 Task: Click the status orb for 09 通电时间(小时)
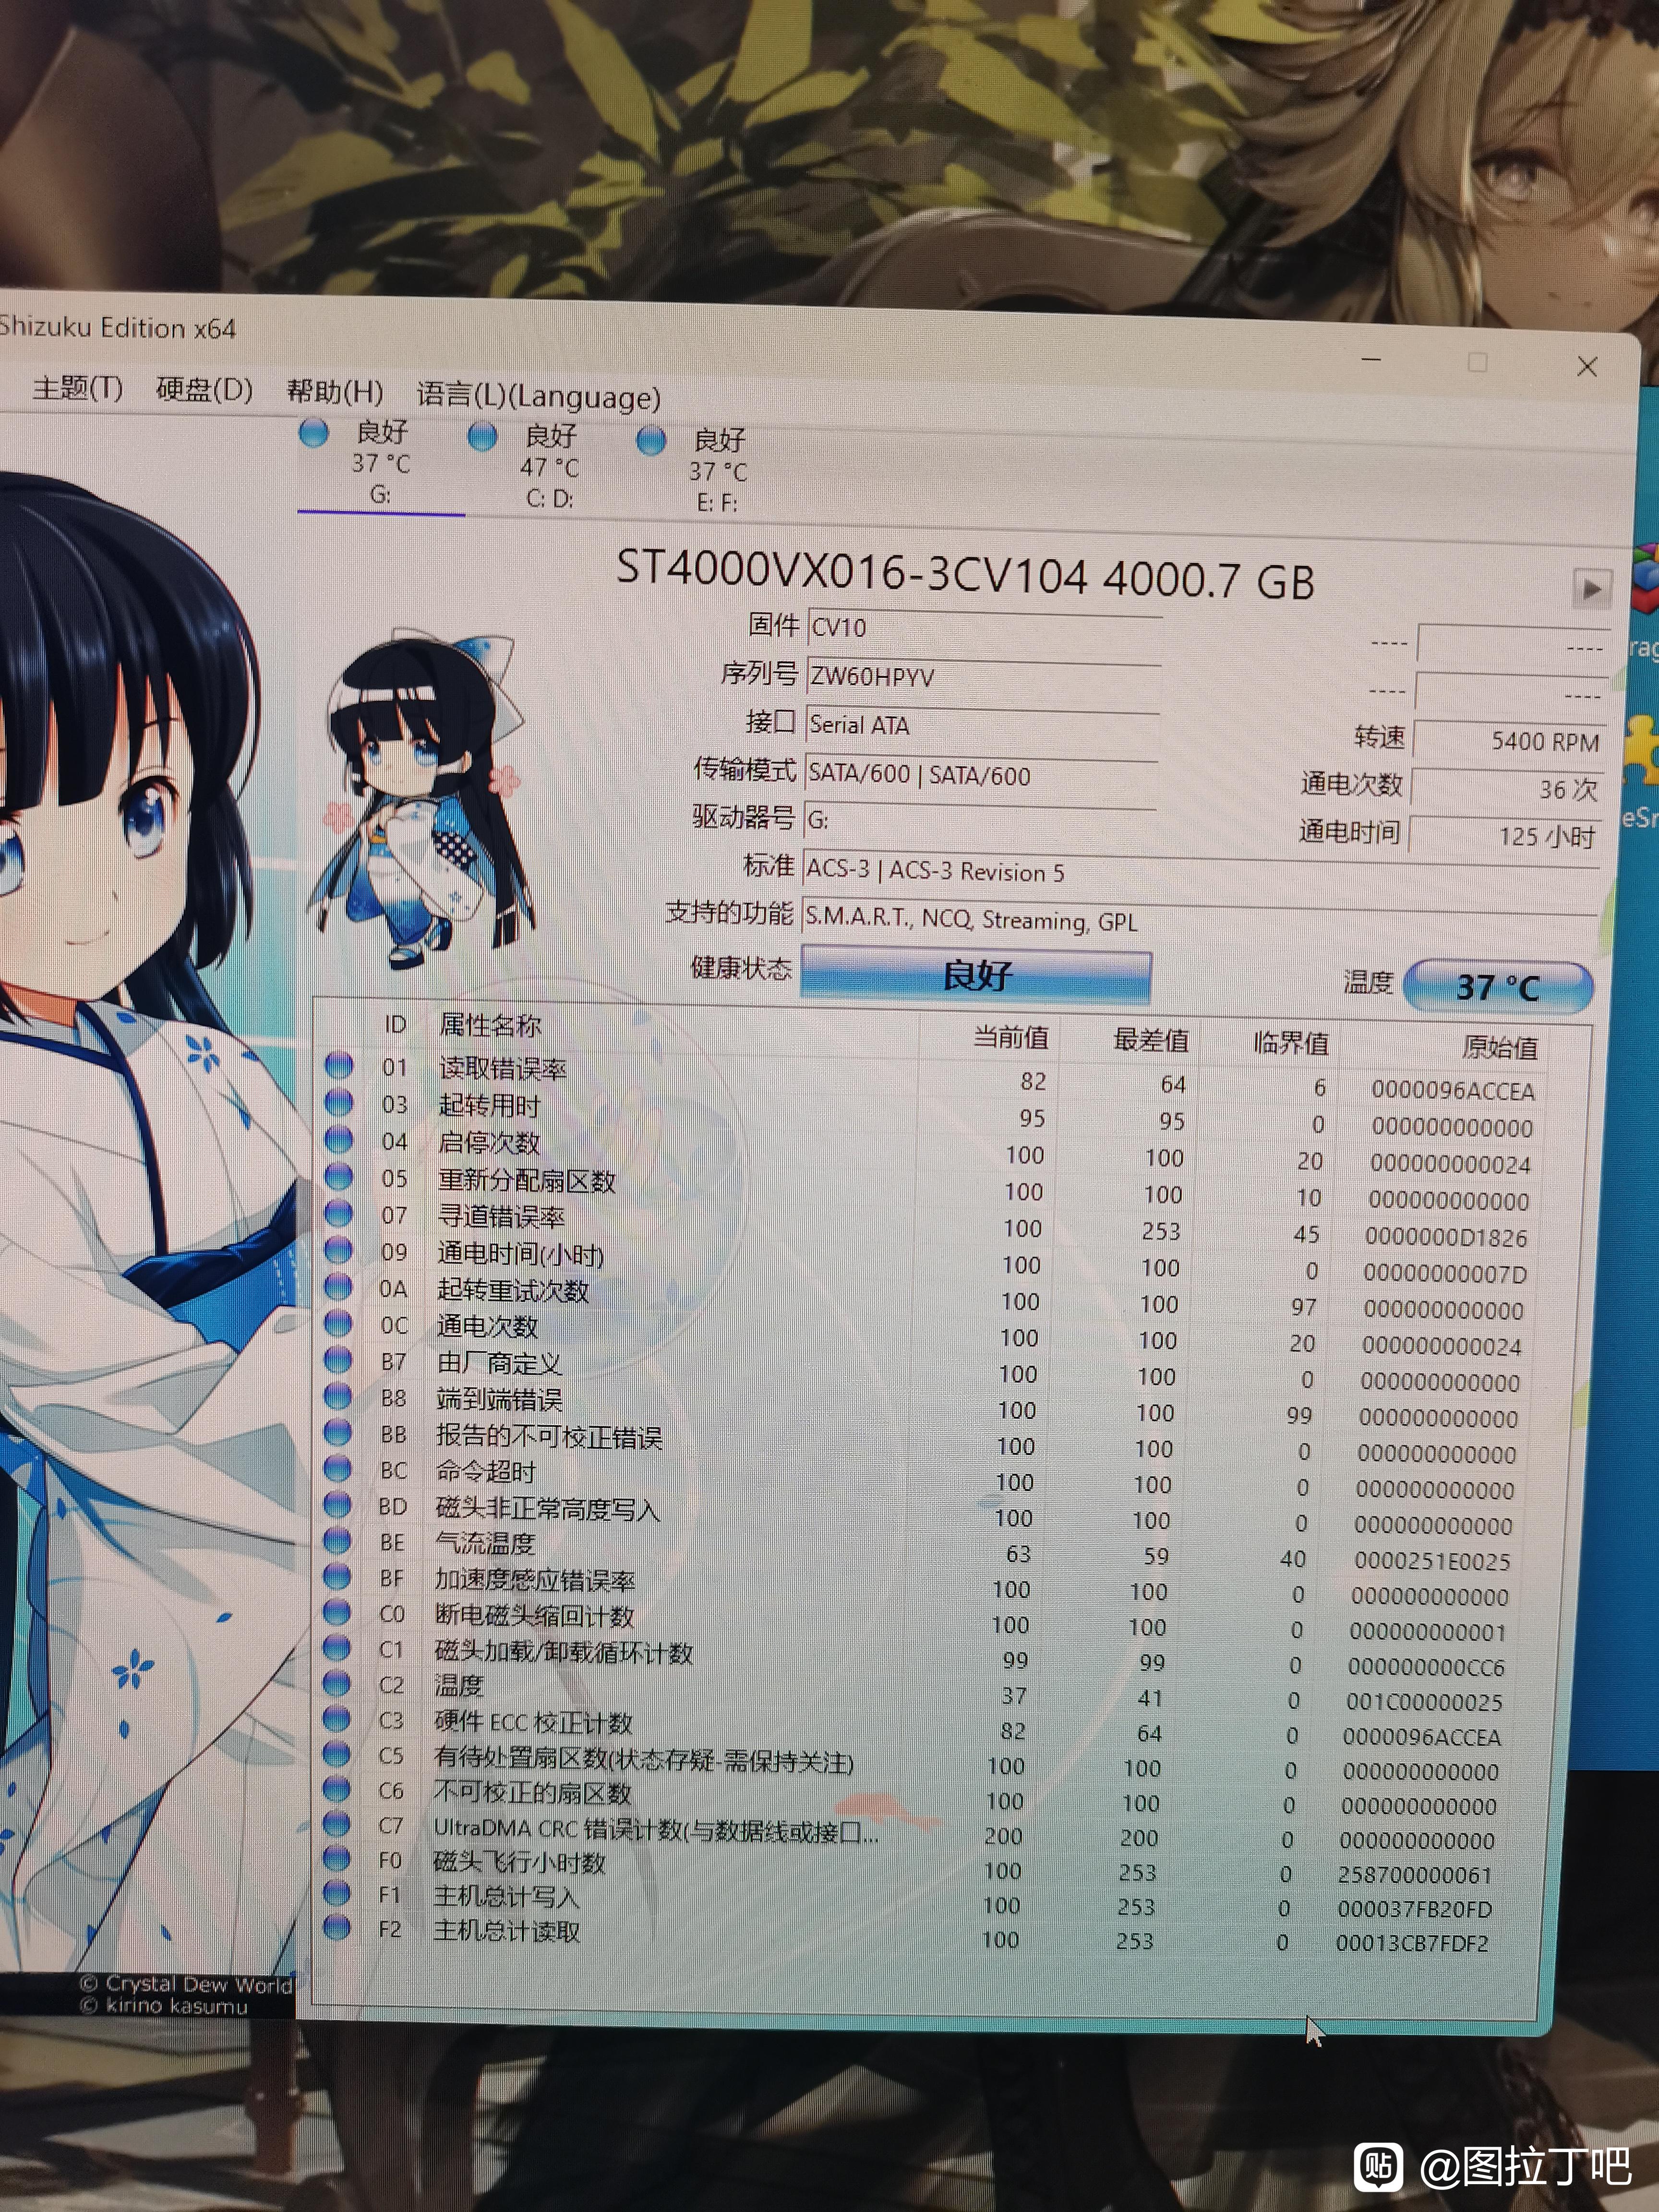coord(339,1251)
